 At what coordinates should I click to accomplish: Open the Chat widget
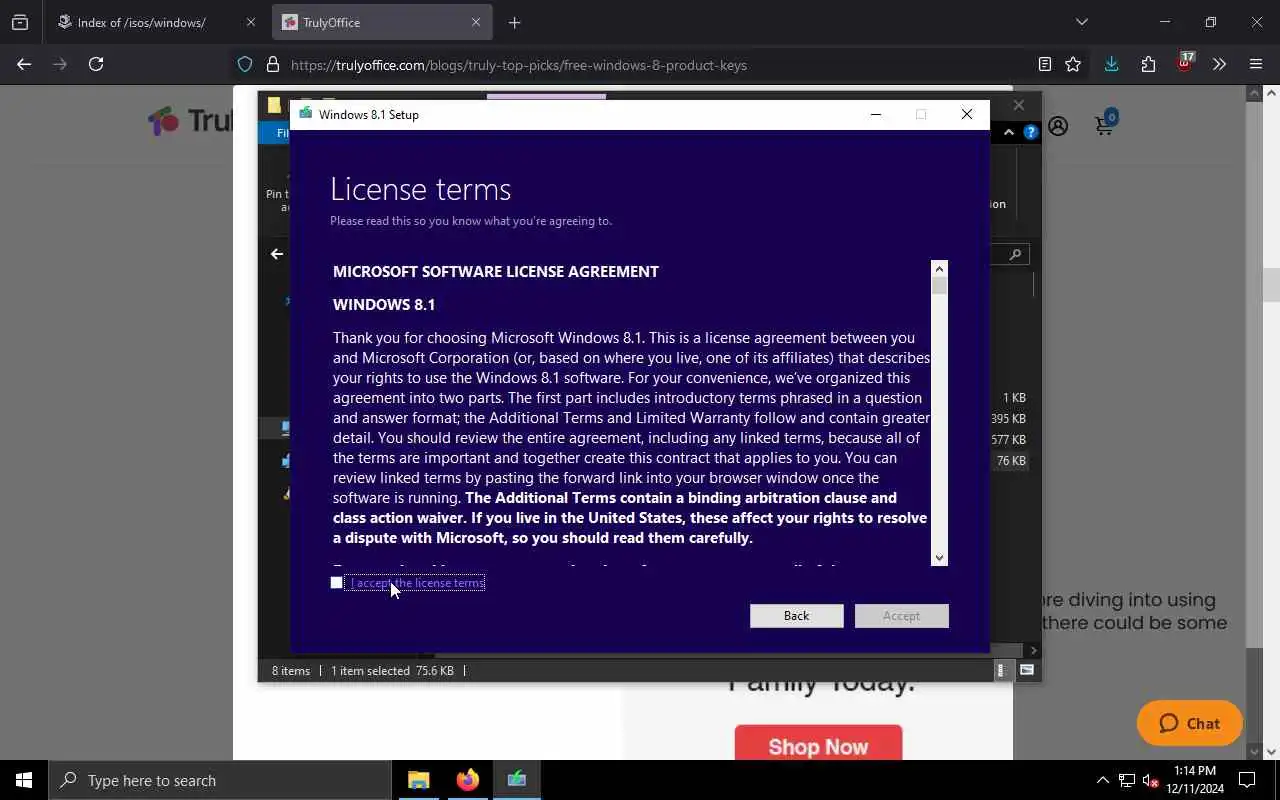tap(1189, 723)
